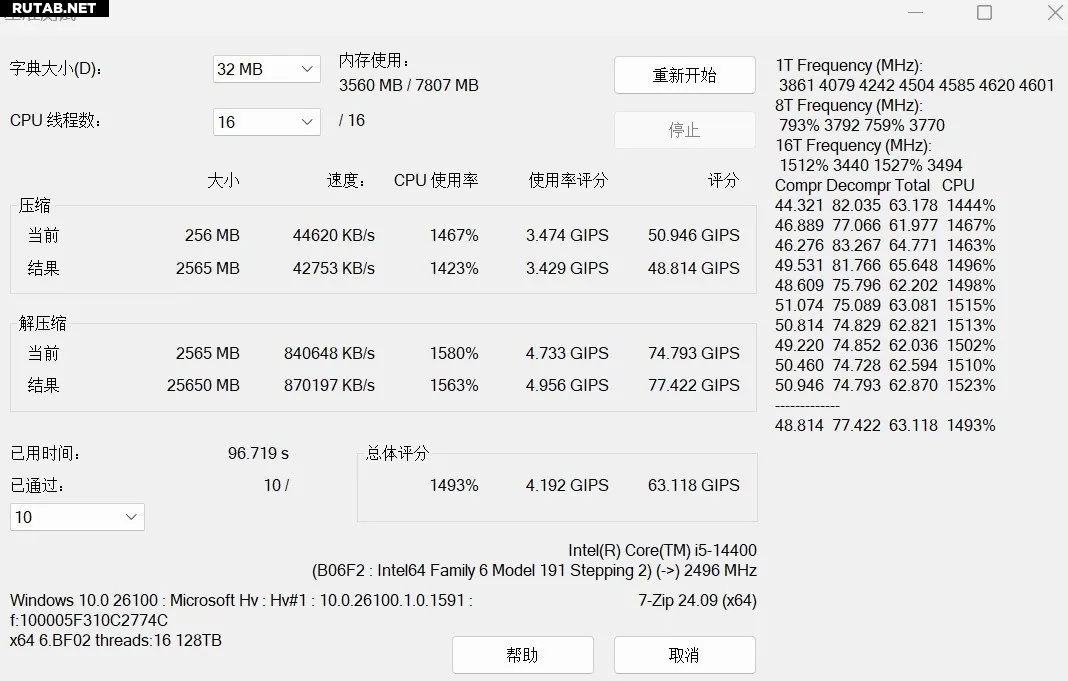
Task: Open the passes count dropdown showing 10
Action: 77,517
